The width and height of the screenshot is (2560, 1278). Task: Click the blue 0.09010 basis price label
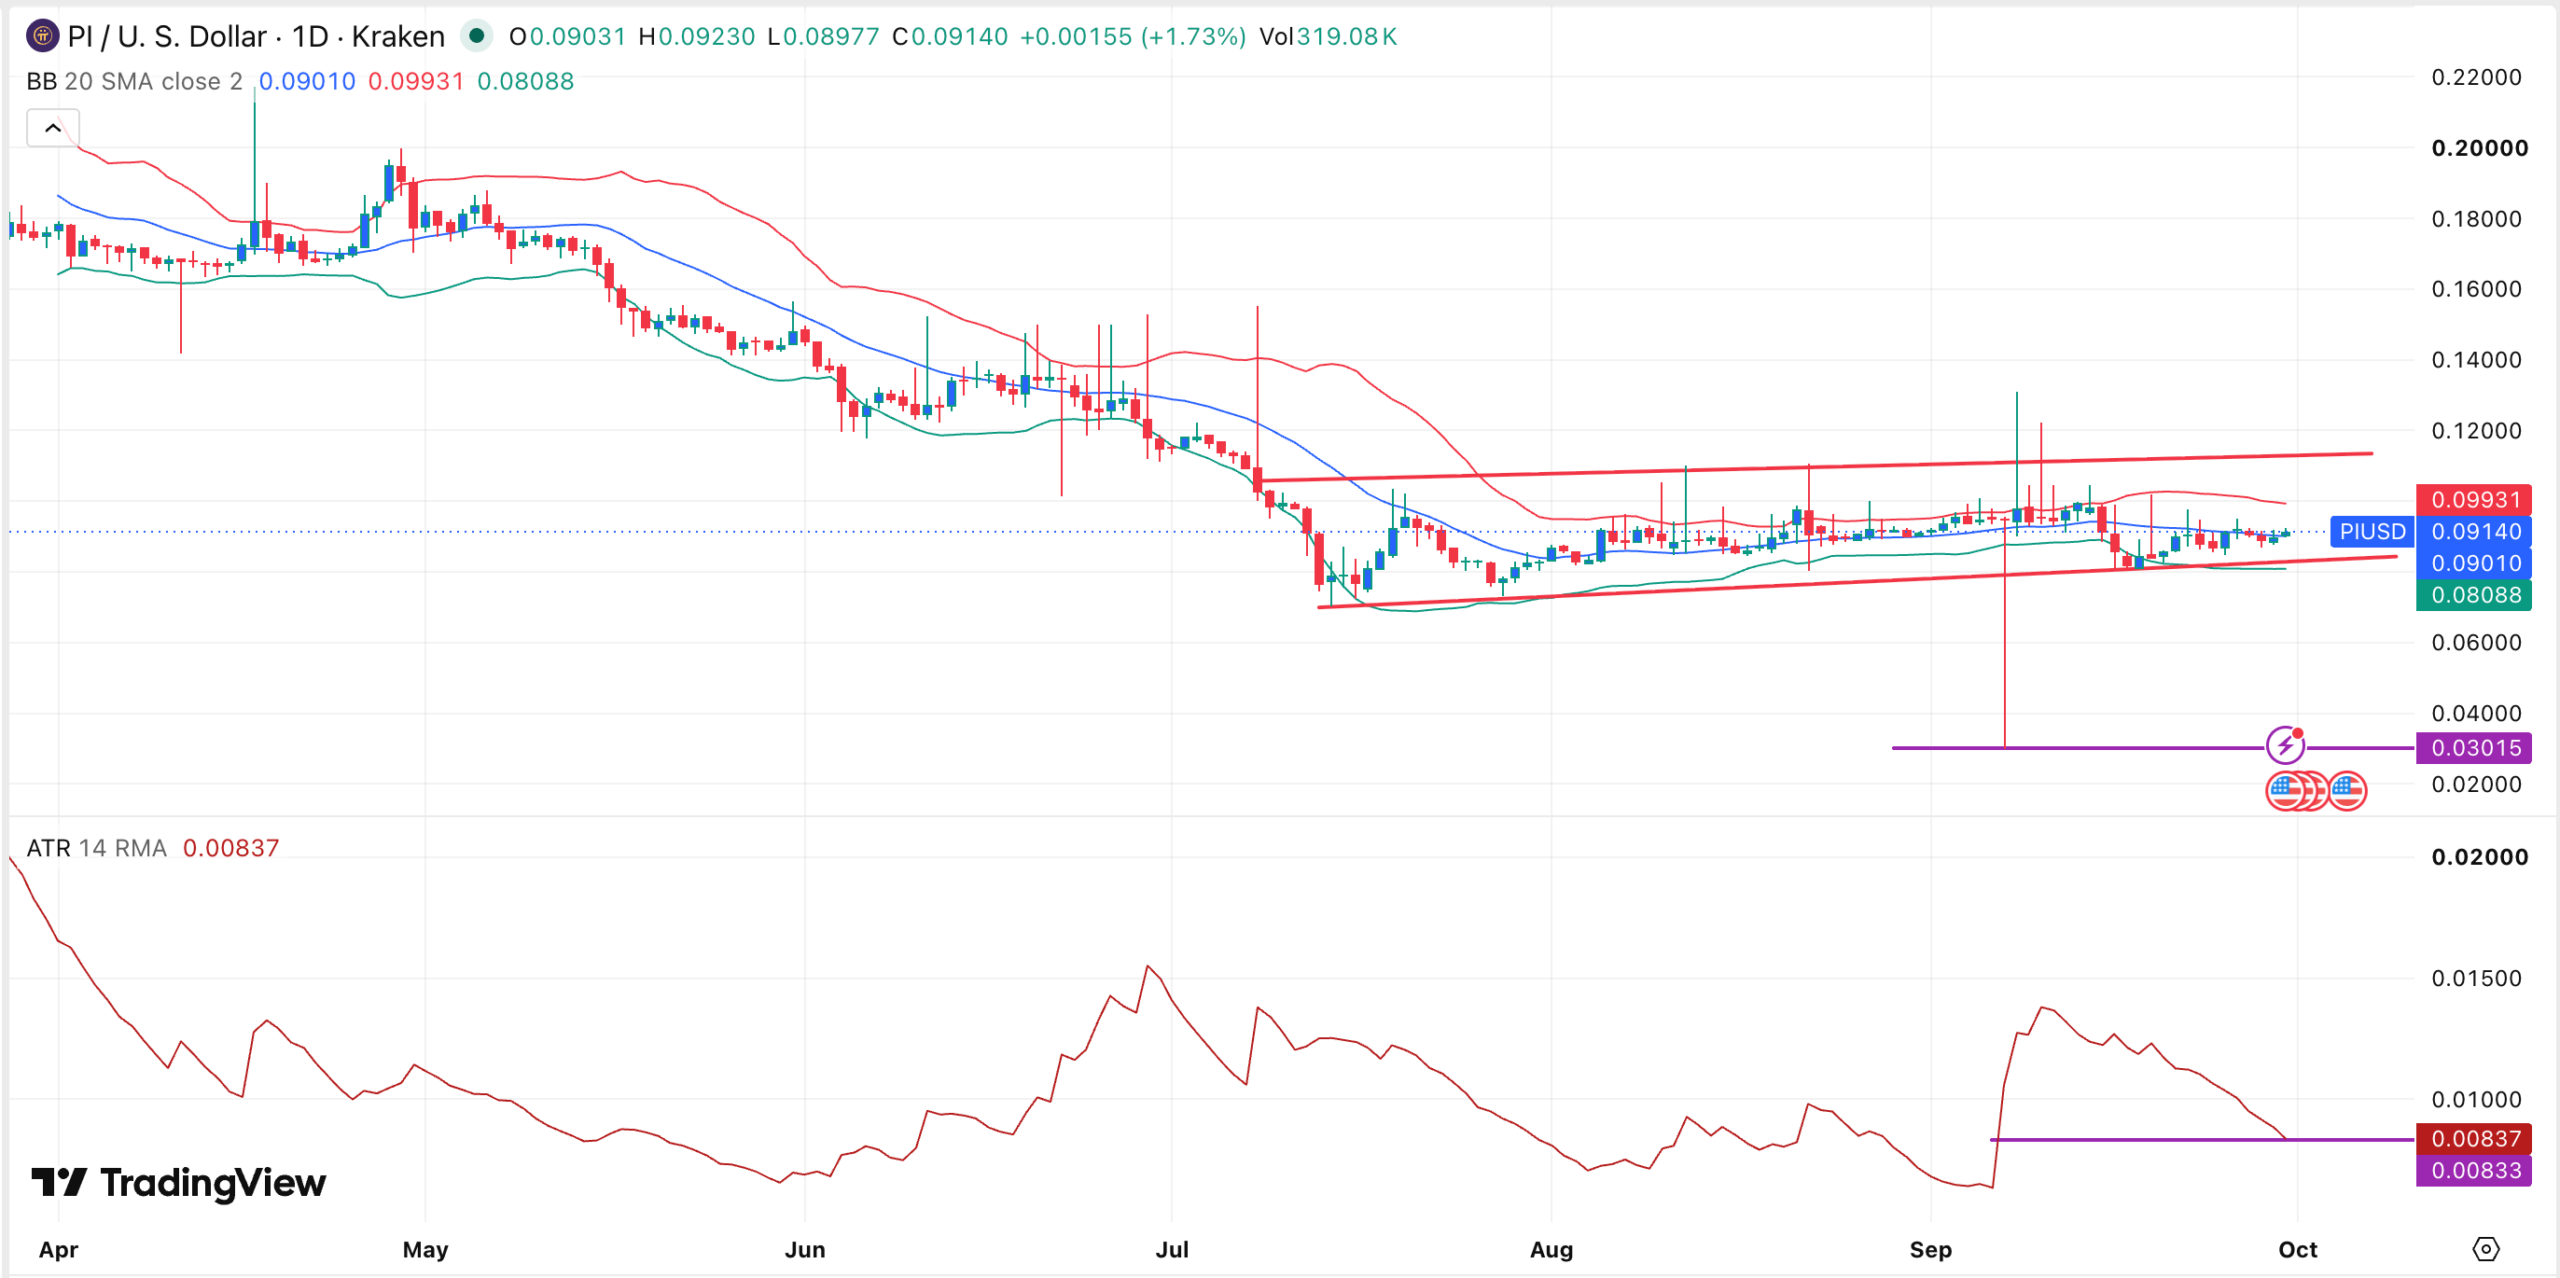(x=2474, y=563)
